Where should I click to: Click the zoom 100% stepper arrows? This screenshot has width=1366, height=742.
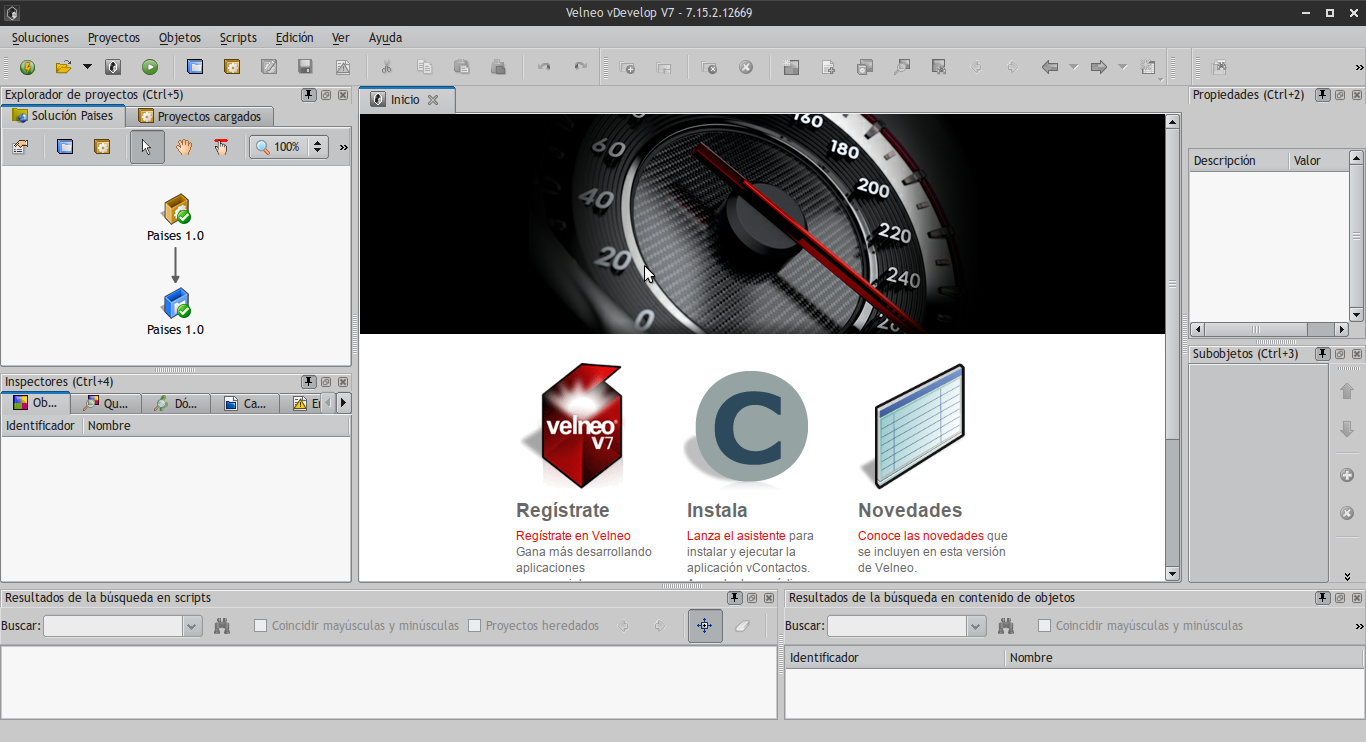[318, 147]
